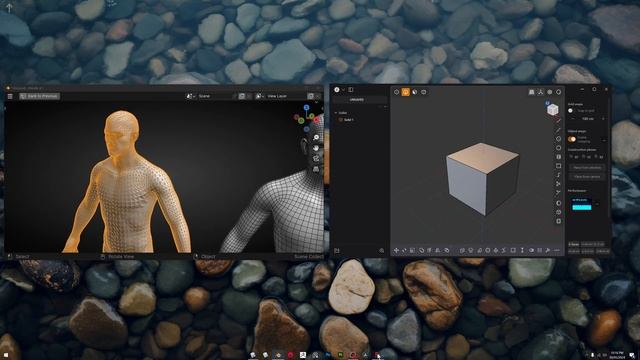Toggle the sidebar panel icon beside Plasticity logo
This screenshot has height=360, width=640.
click(x=351, y=90)
